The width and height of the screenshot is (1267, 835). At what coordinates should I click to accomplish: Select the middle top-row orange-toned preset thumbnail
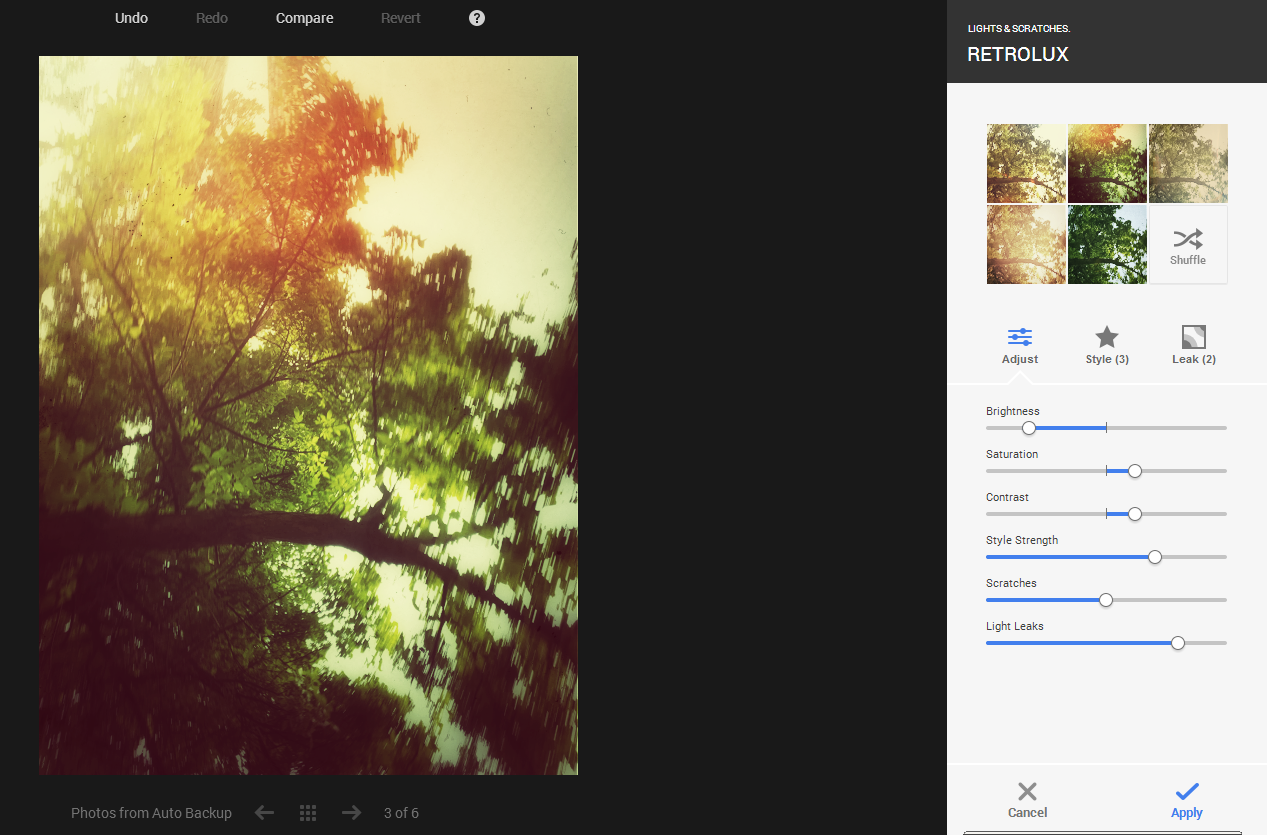click(1107, 163)
